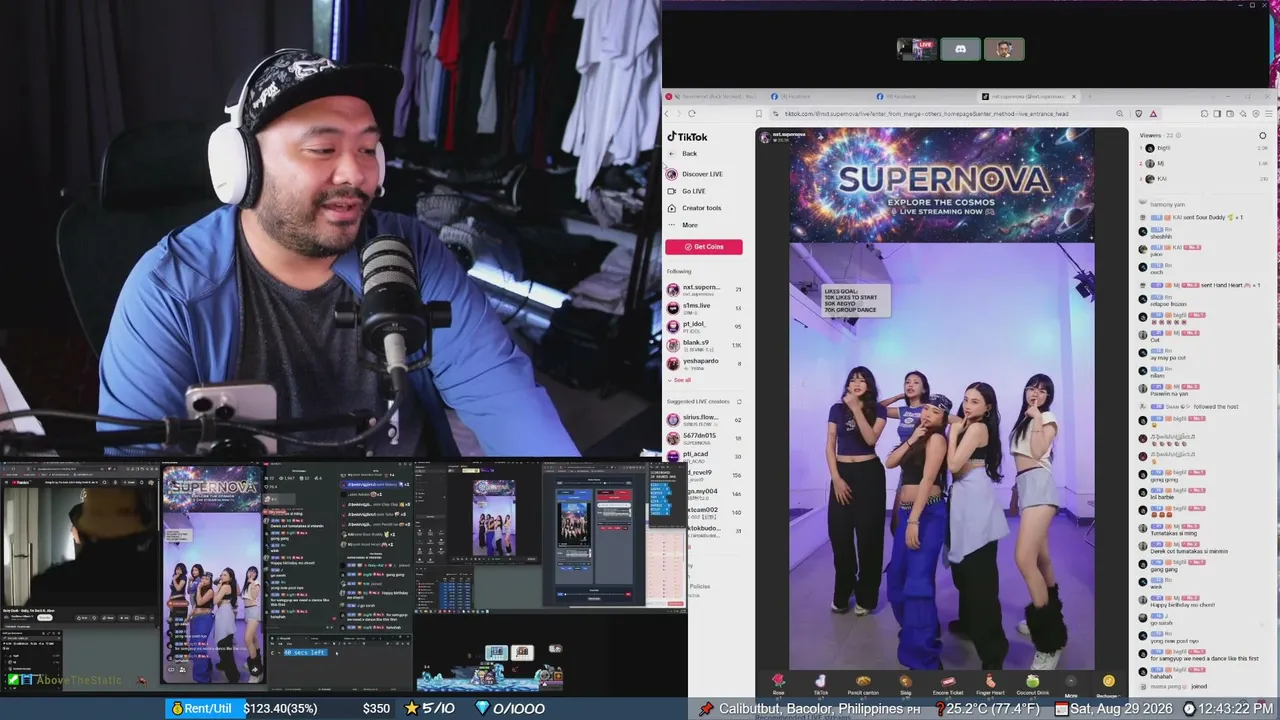
Task: Select viewer Mj in the Viewers ranking
Action: [1204, 163]
